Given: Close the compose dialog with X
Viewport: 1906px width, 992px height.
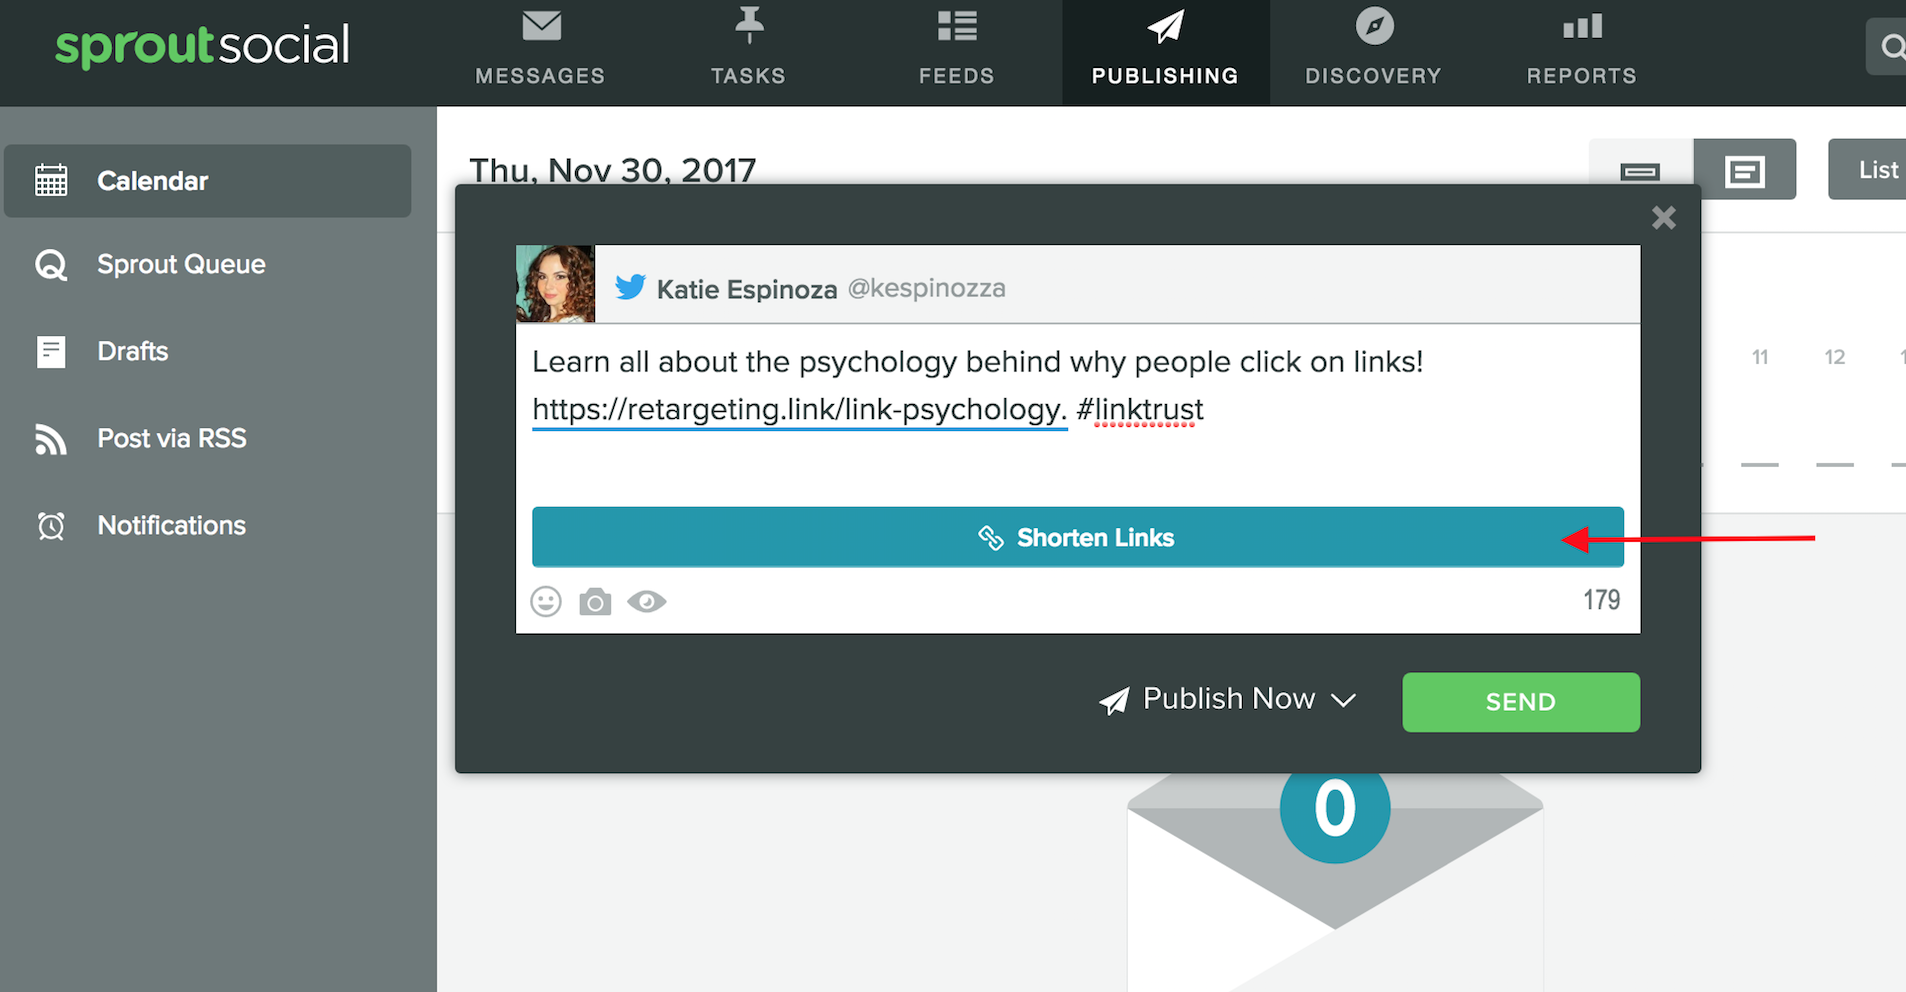Looking at the screenshot, I should coord(1664,217).
